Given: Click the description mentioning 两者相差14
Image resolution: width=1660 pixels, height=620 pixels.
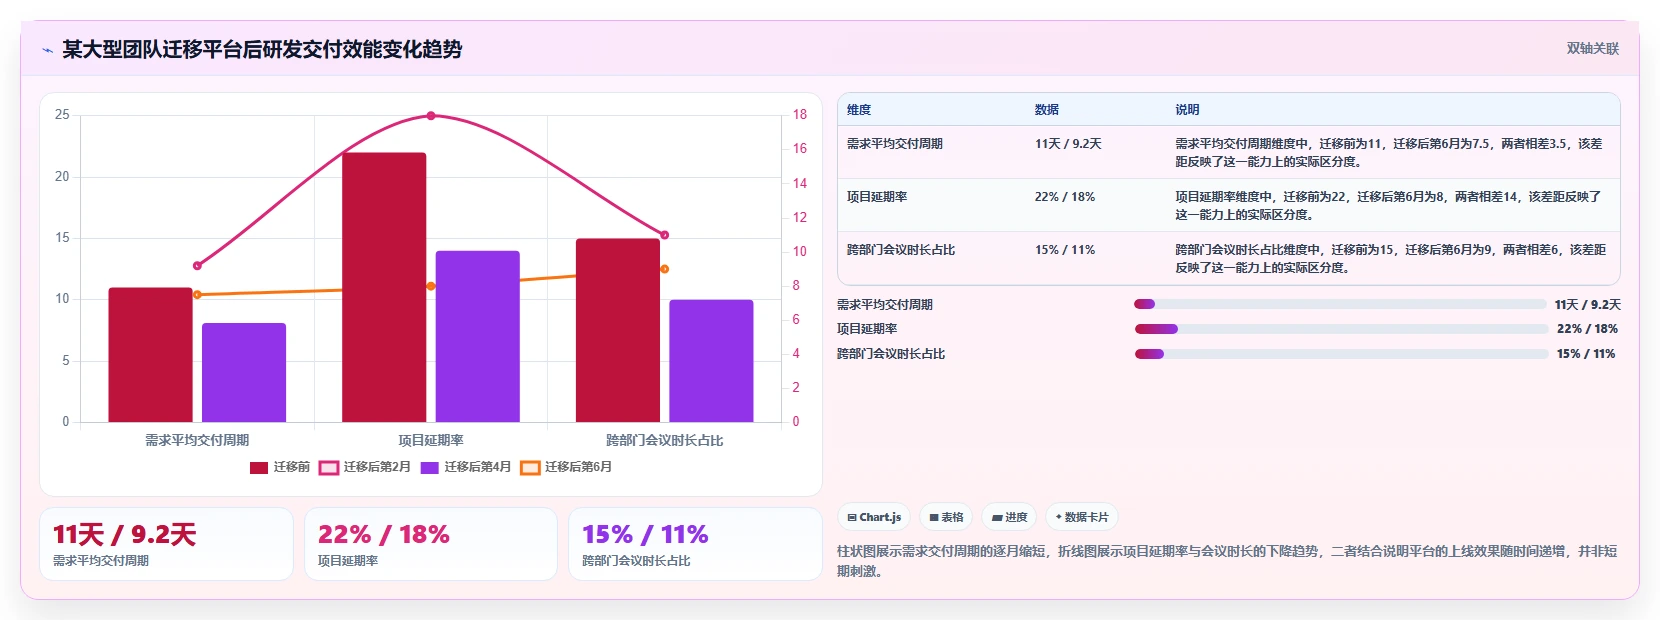Looking at the screenshot, I should point(1389,205).
